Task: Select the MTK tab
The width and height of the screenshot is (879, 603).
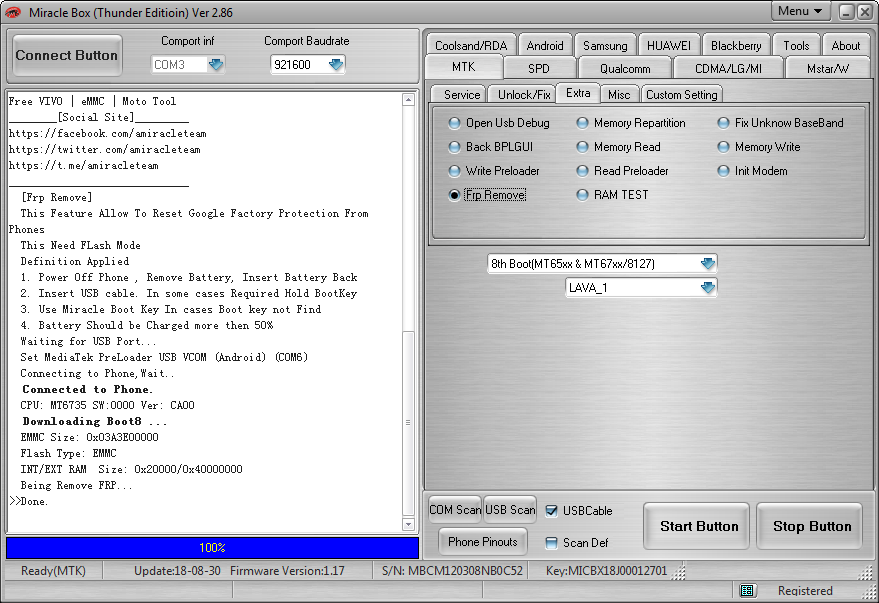Action: tap(464, 67)
